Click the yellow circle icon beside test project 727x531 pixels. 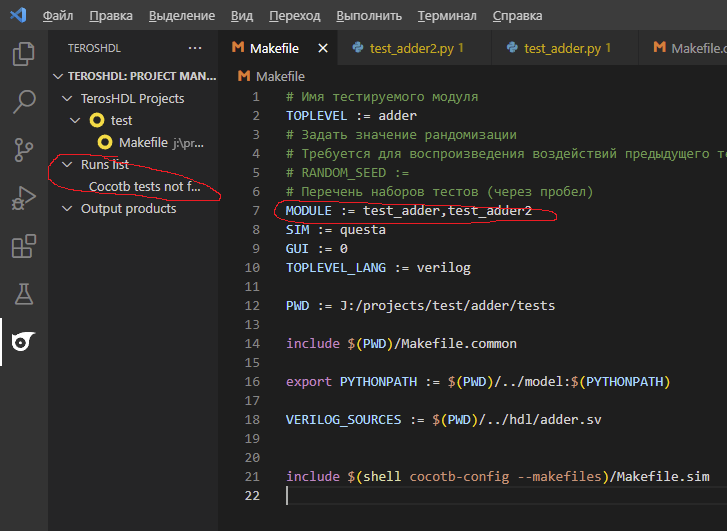click(x=97, y=121)
